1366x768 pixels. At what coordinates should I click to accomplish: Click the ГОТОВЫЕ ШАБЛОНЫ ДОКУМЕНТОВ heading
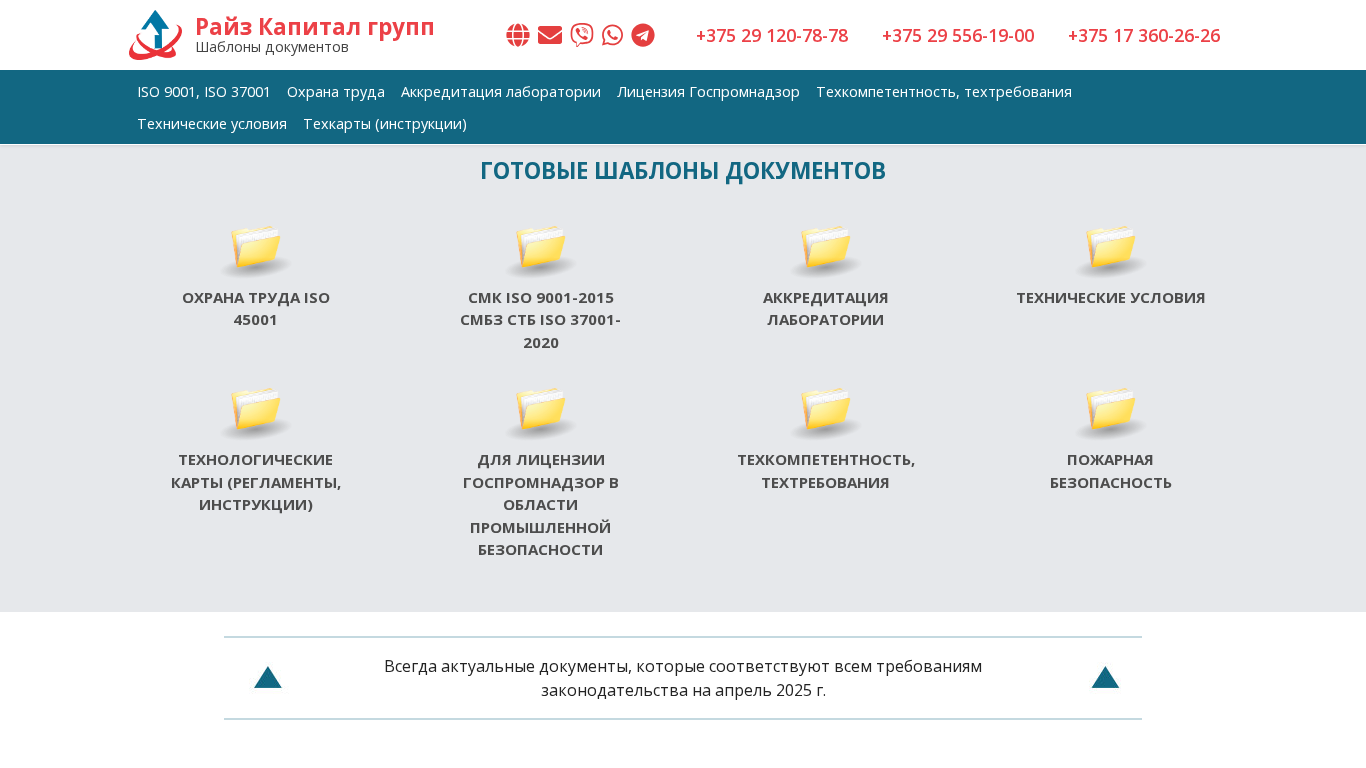coord(683,171)
